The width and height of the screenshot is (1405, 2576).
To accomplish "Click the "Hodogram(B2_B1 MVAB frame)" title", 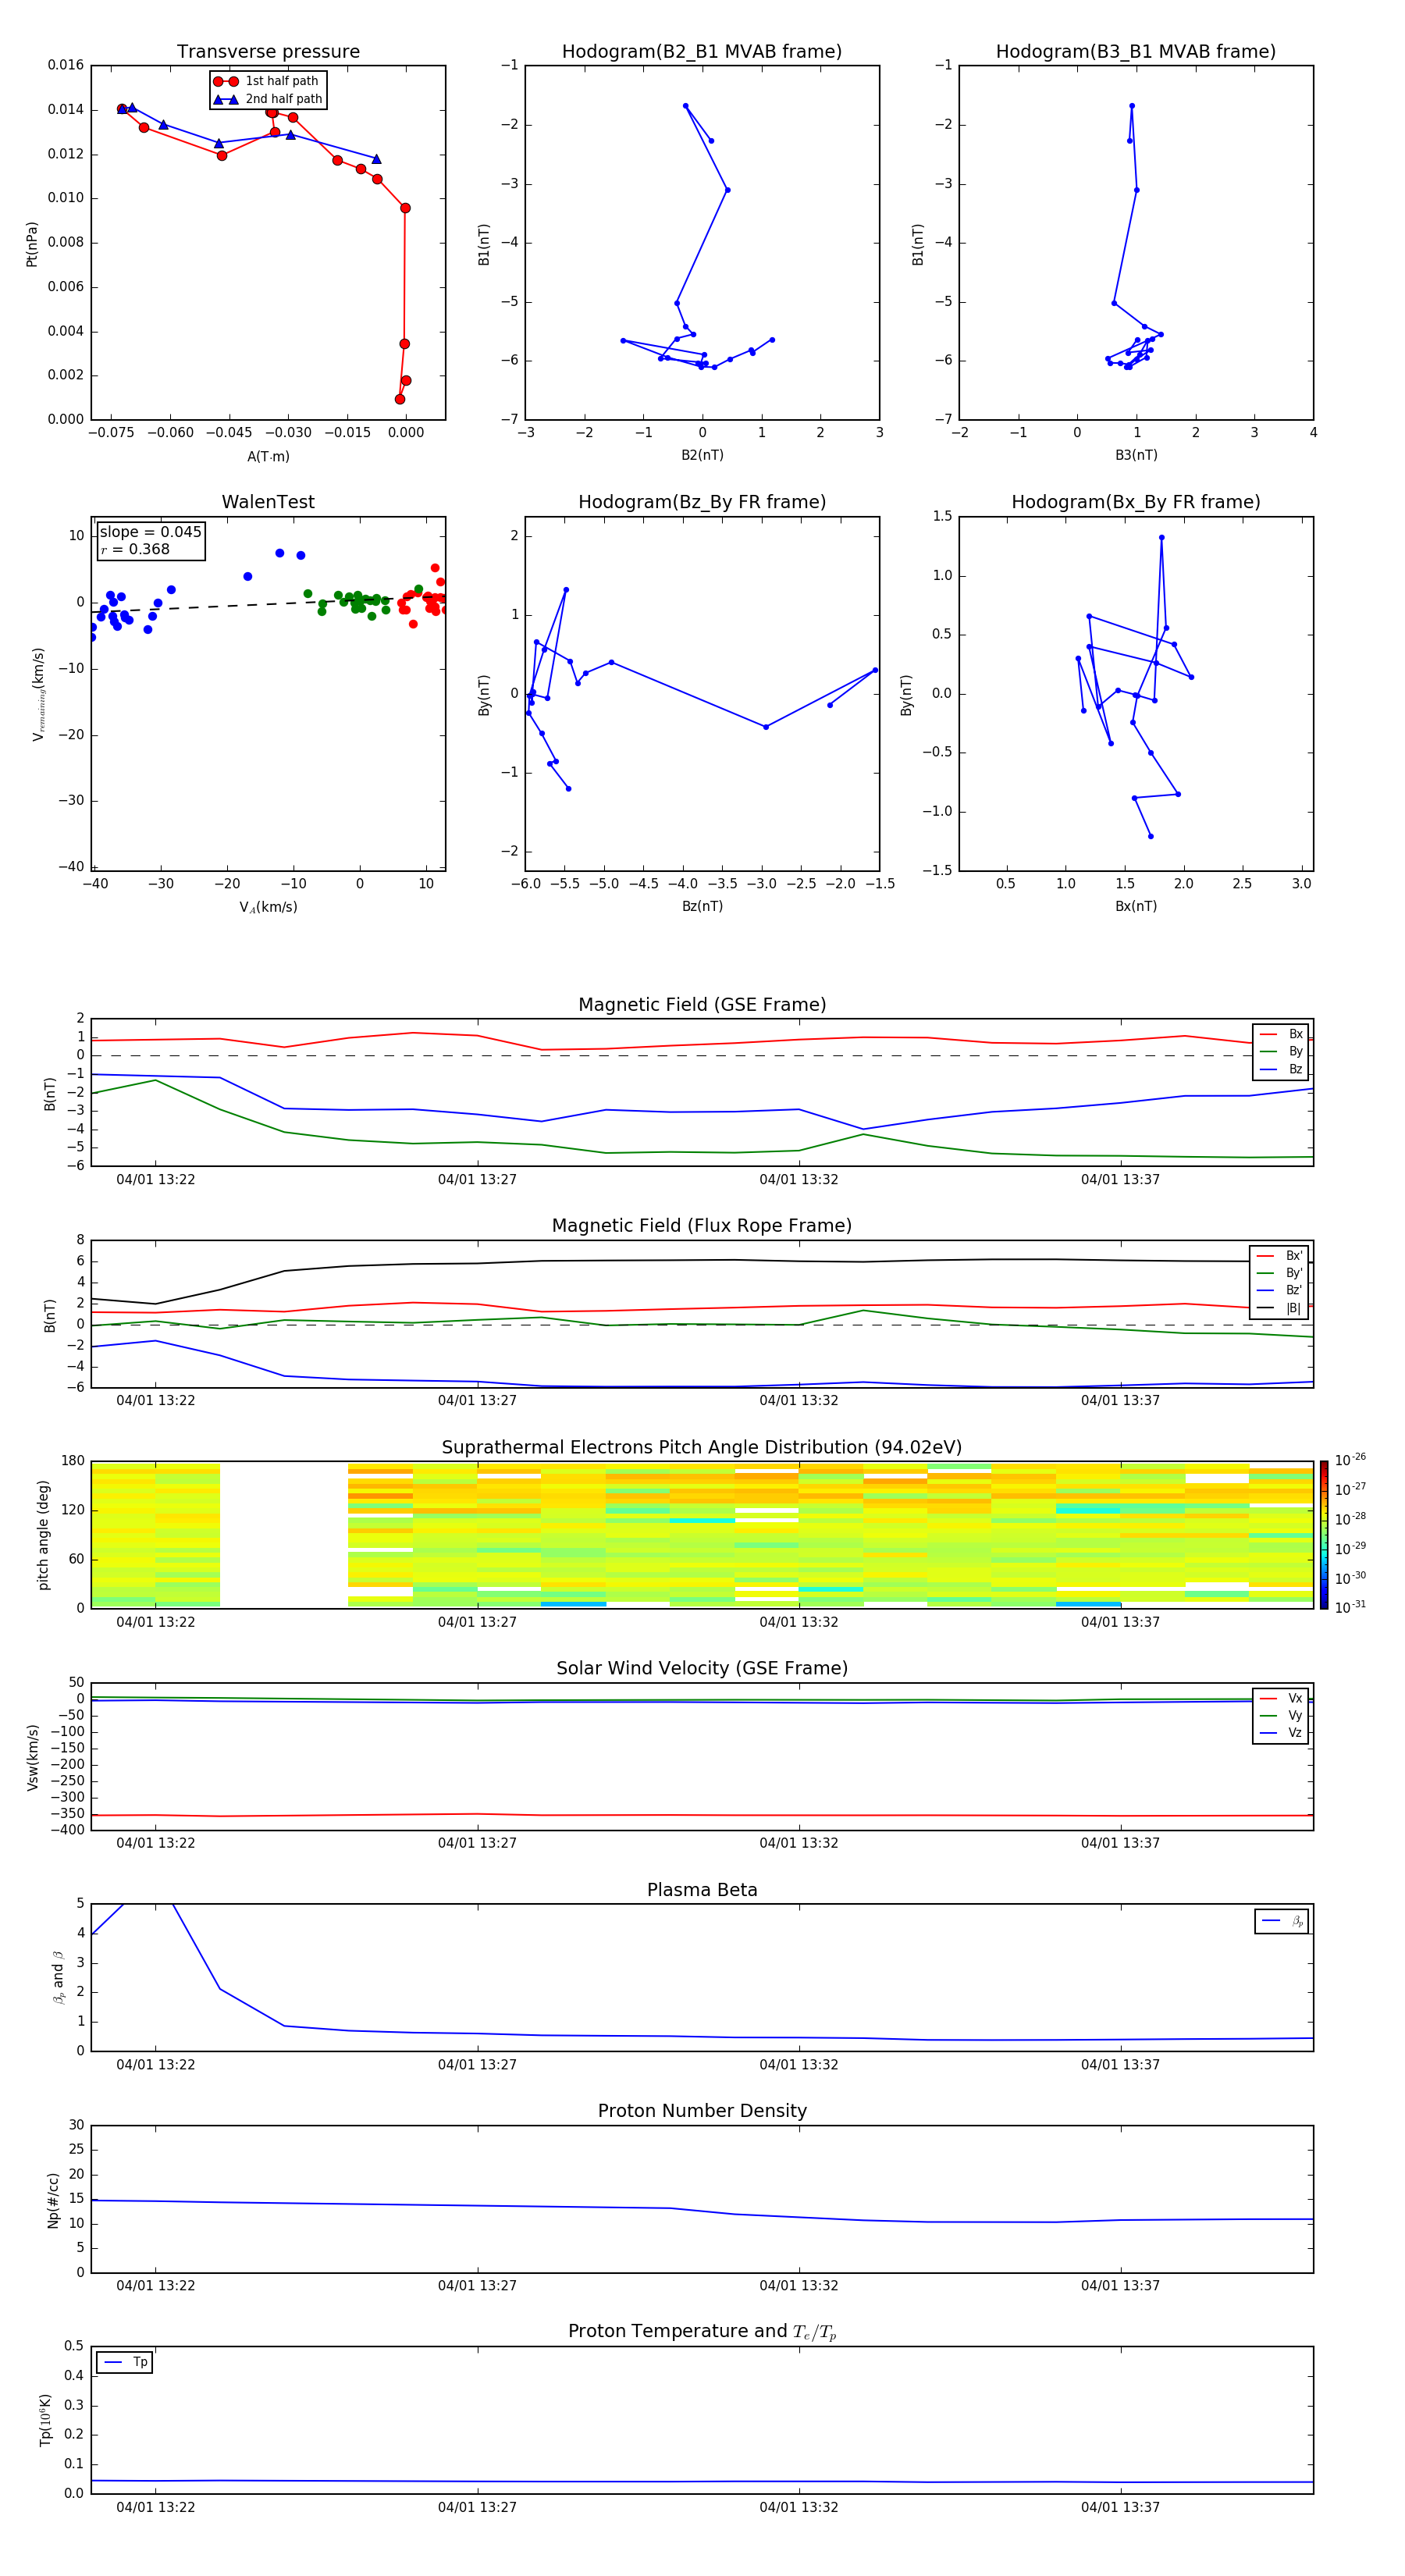I will coord(702,52).
